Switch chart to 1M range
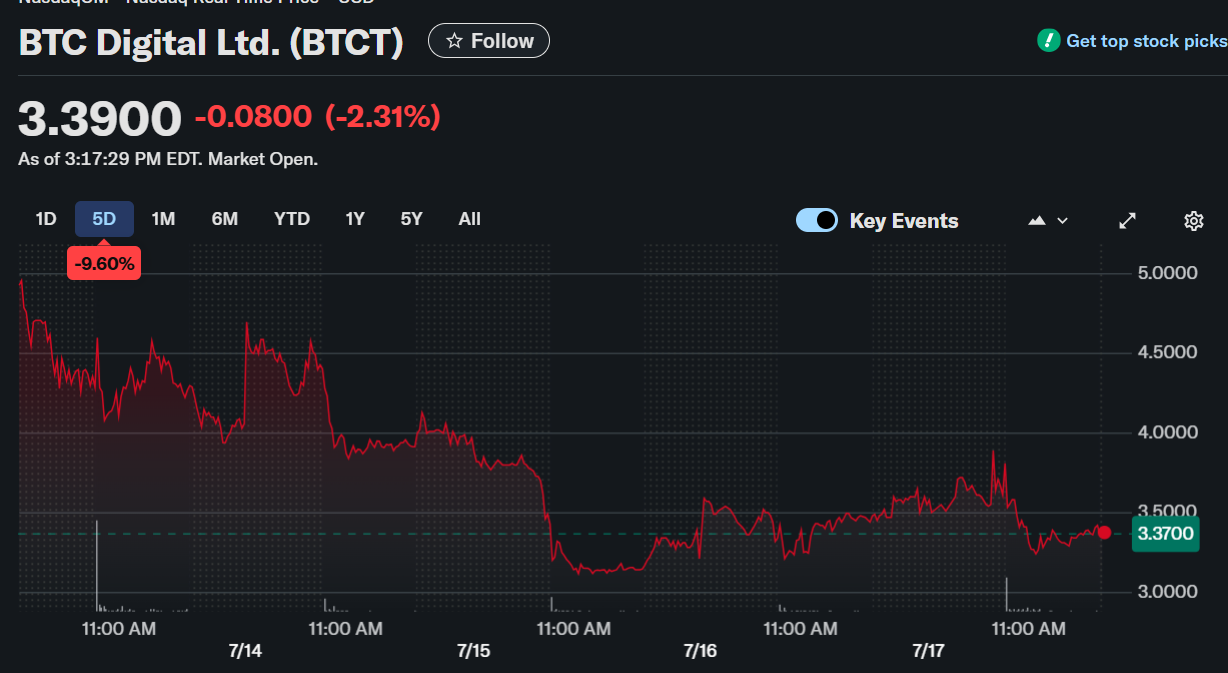1228x673 pixels. tap(163, 219)
